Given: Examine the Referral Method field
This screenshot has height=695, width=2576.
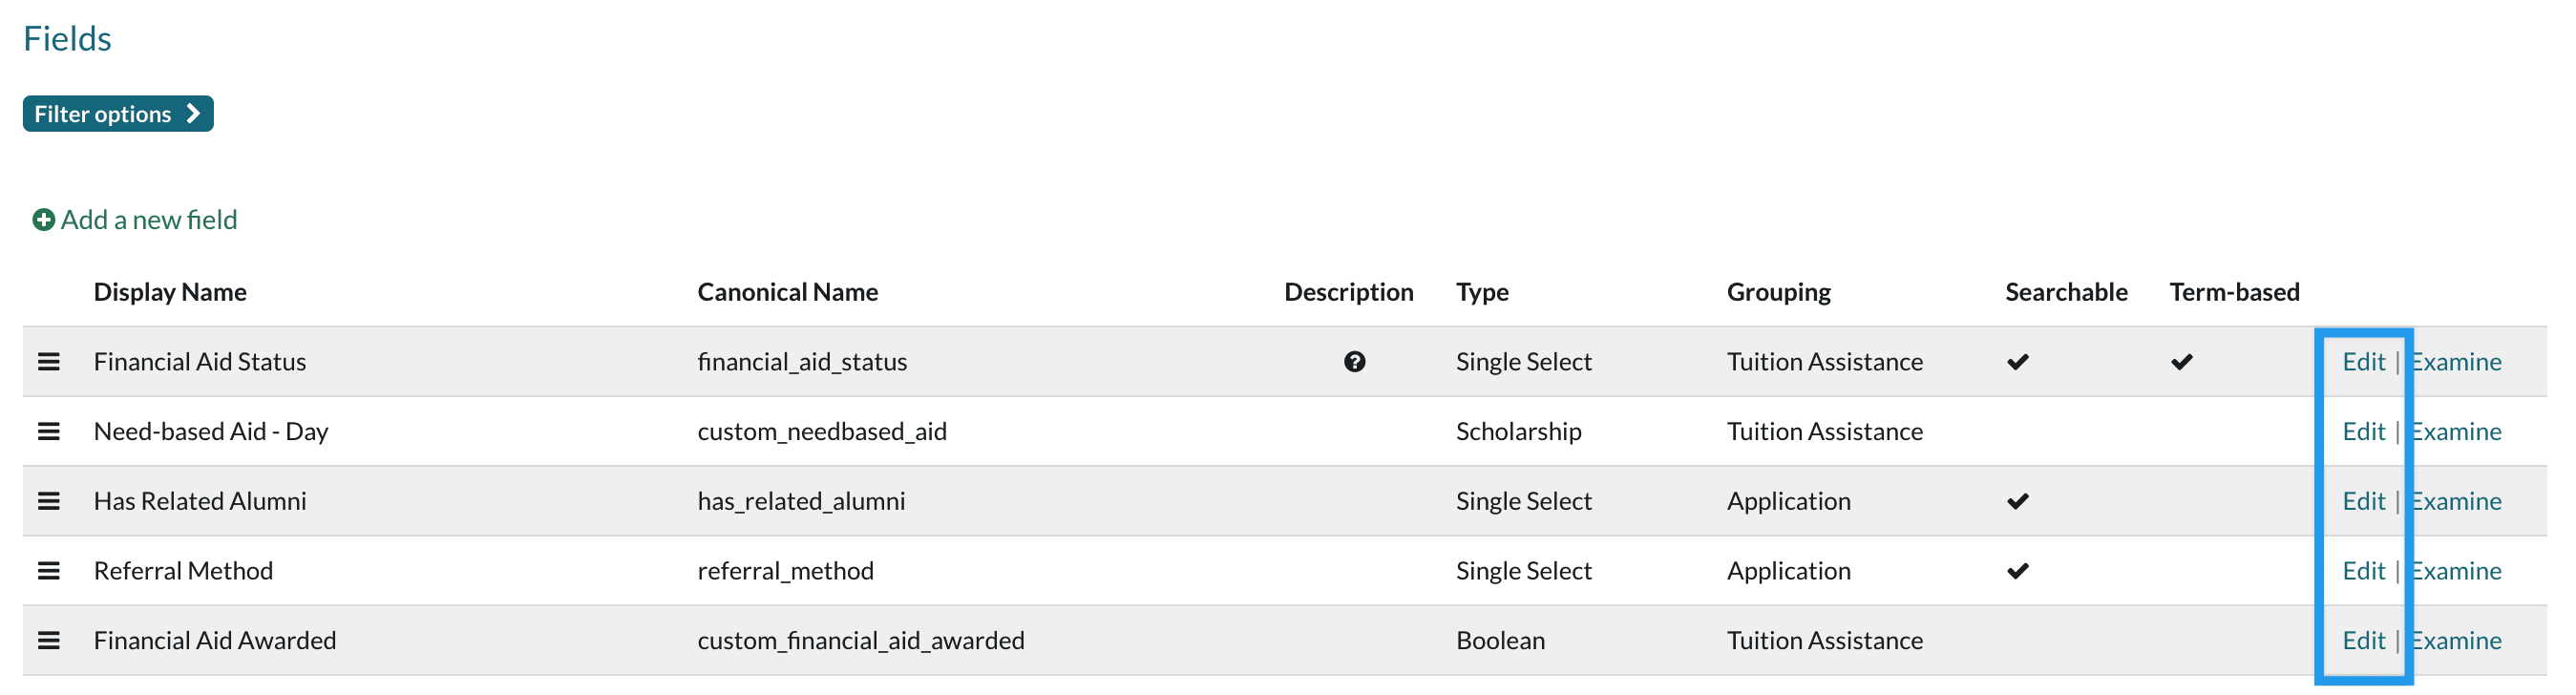Looking at the screenshot, I should (x=2456, y=571).
